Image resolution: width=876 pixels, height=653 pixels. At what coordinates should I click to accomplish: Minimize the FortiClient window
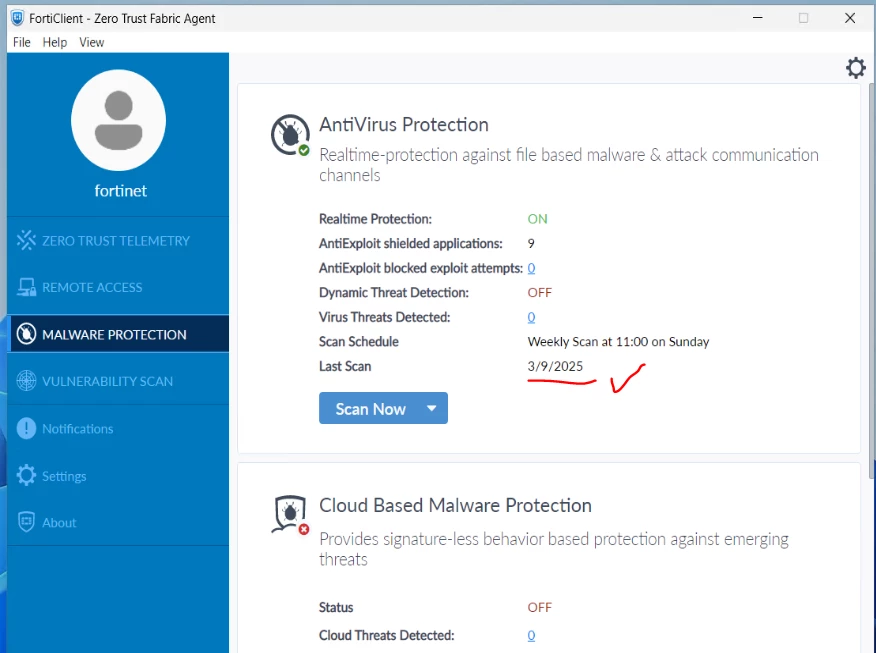(x=758, y=18)
